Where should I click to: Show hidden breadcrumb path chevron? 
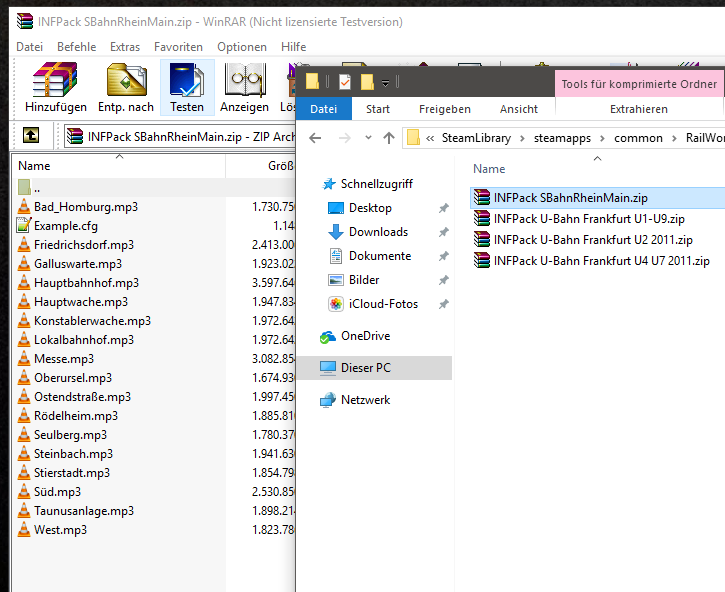[430, 138]
